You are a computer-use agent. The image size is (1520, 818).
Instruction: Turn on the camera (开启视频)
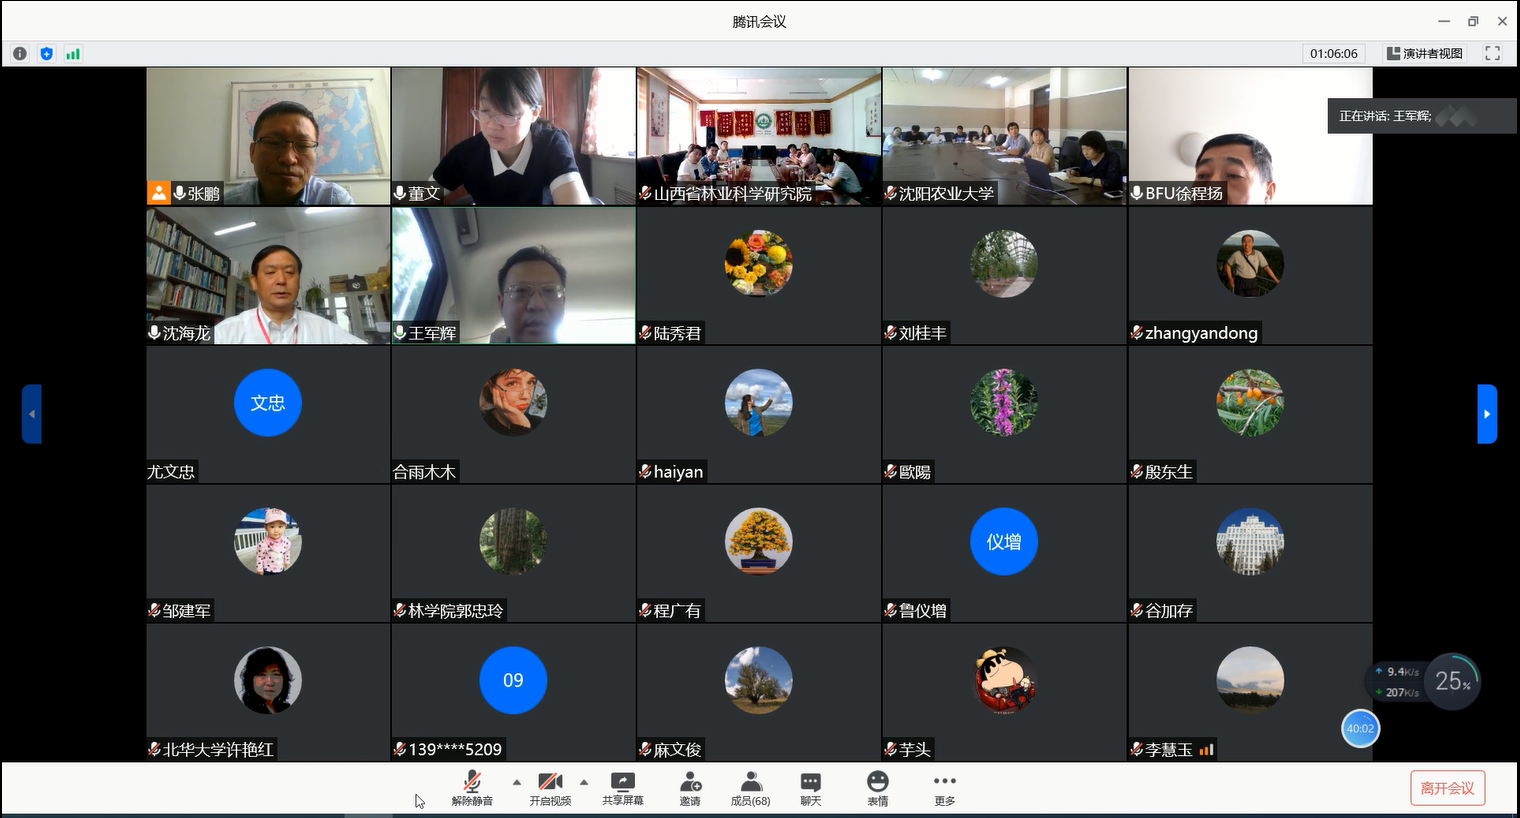pyautogui.click(x=549, y=787)
